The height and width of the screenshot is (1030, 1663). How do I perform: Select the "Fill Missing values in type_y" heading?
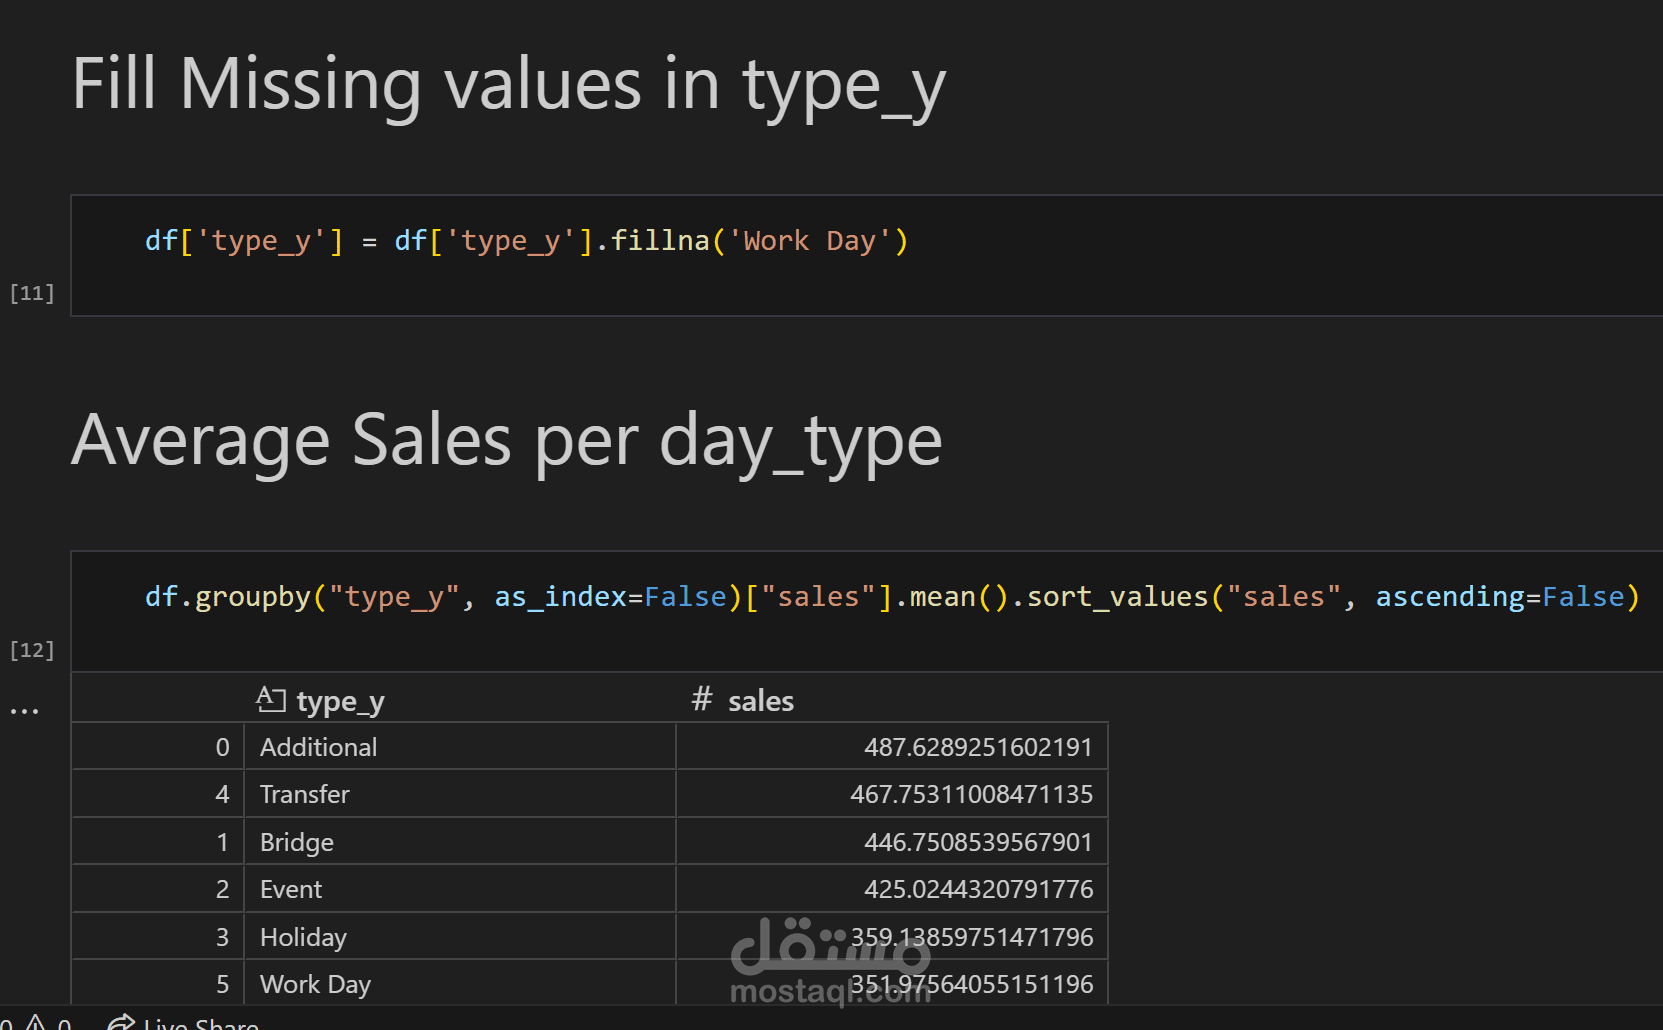click(x=508, y=84)
